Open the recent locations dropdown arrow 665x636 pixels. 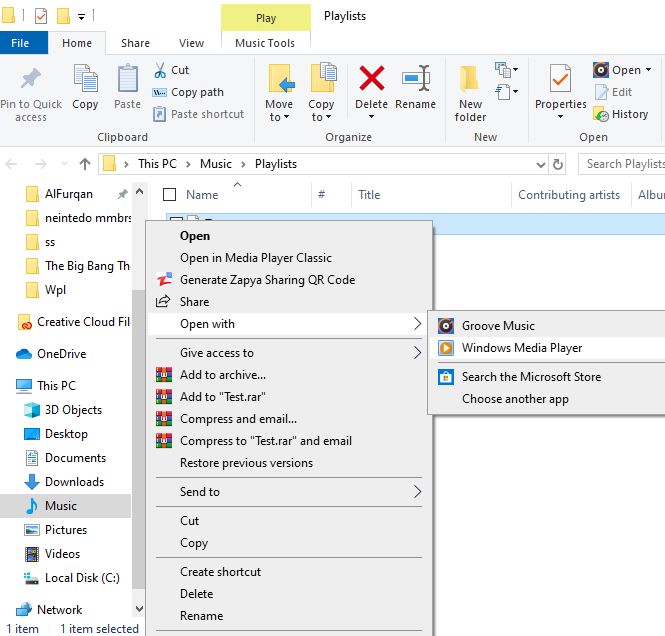[64, 164]
